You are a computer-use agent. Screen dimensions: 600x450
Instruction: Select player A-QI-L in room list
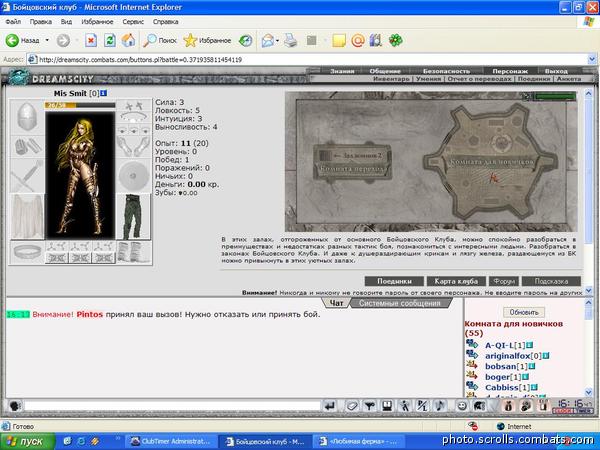point(499,345)
